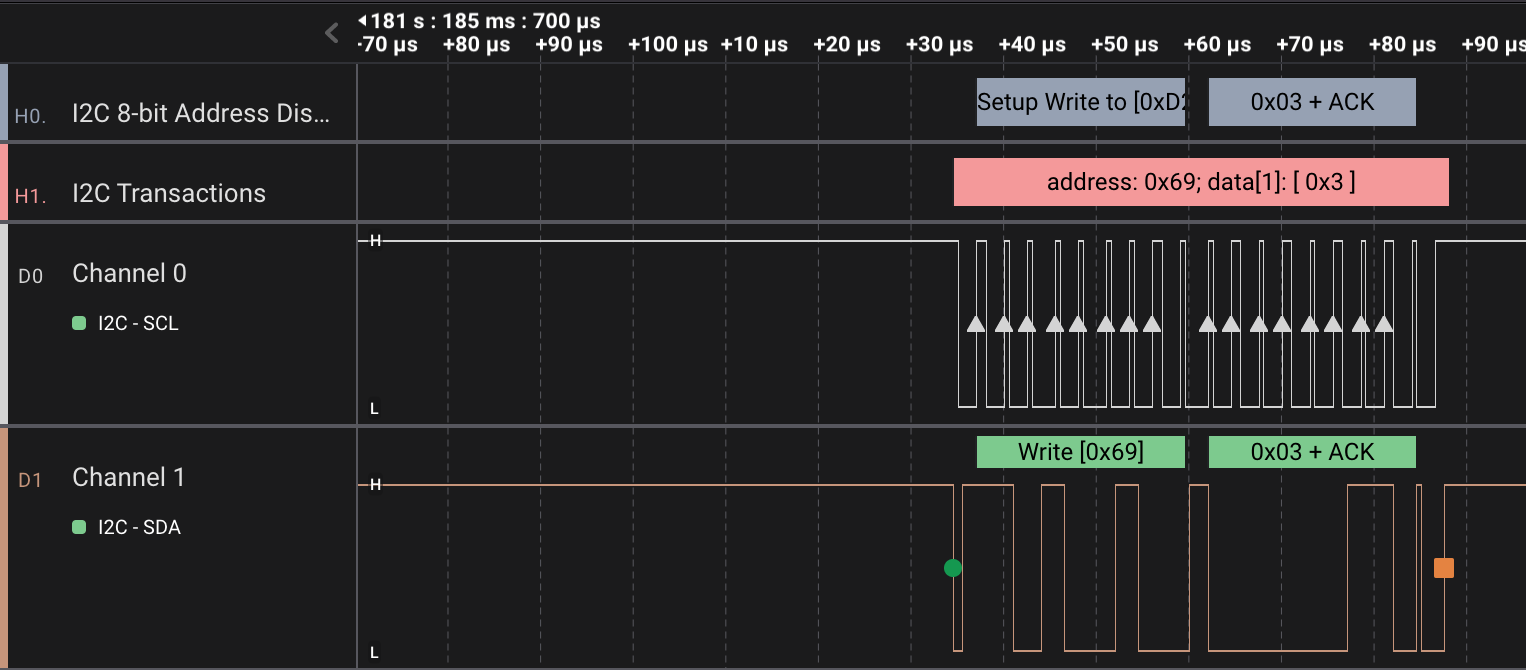Collapse the side panel with the left chevron
This screenshot has height=670, width=1526.
(331, 32)
